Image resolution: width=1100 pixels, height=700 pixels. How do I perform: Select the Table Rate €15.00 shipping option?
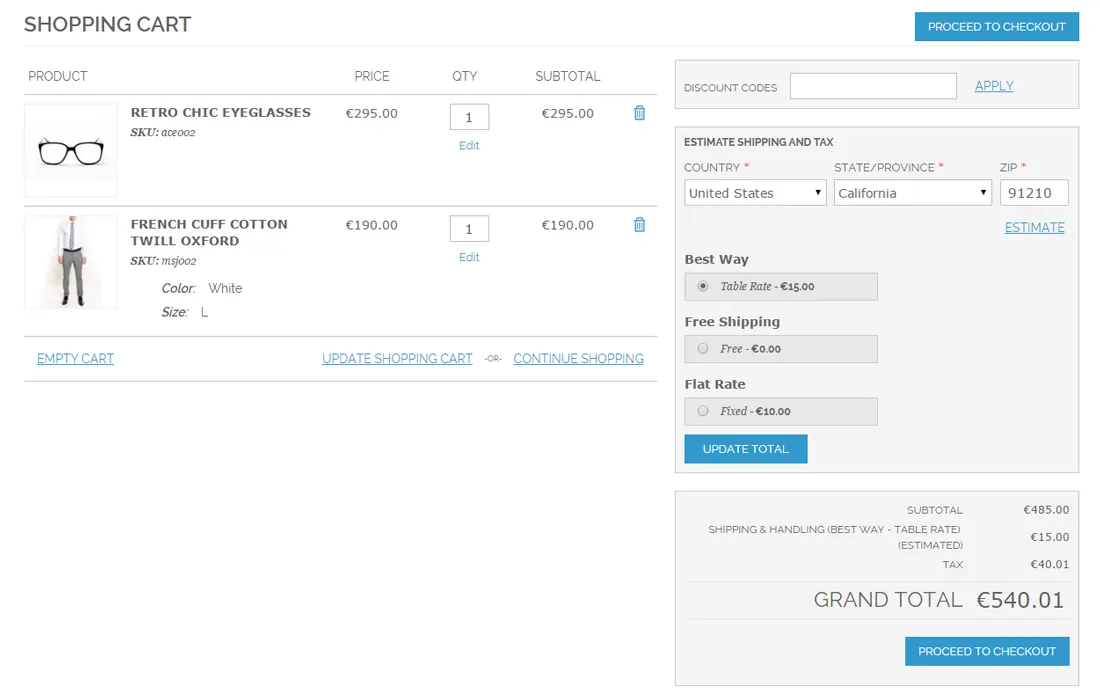(703, 286)
